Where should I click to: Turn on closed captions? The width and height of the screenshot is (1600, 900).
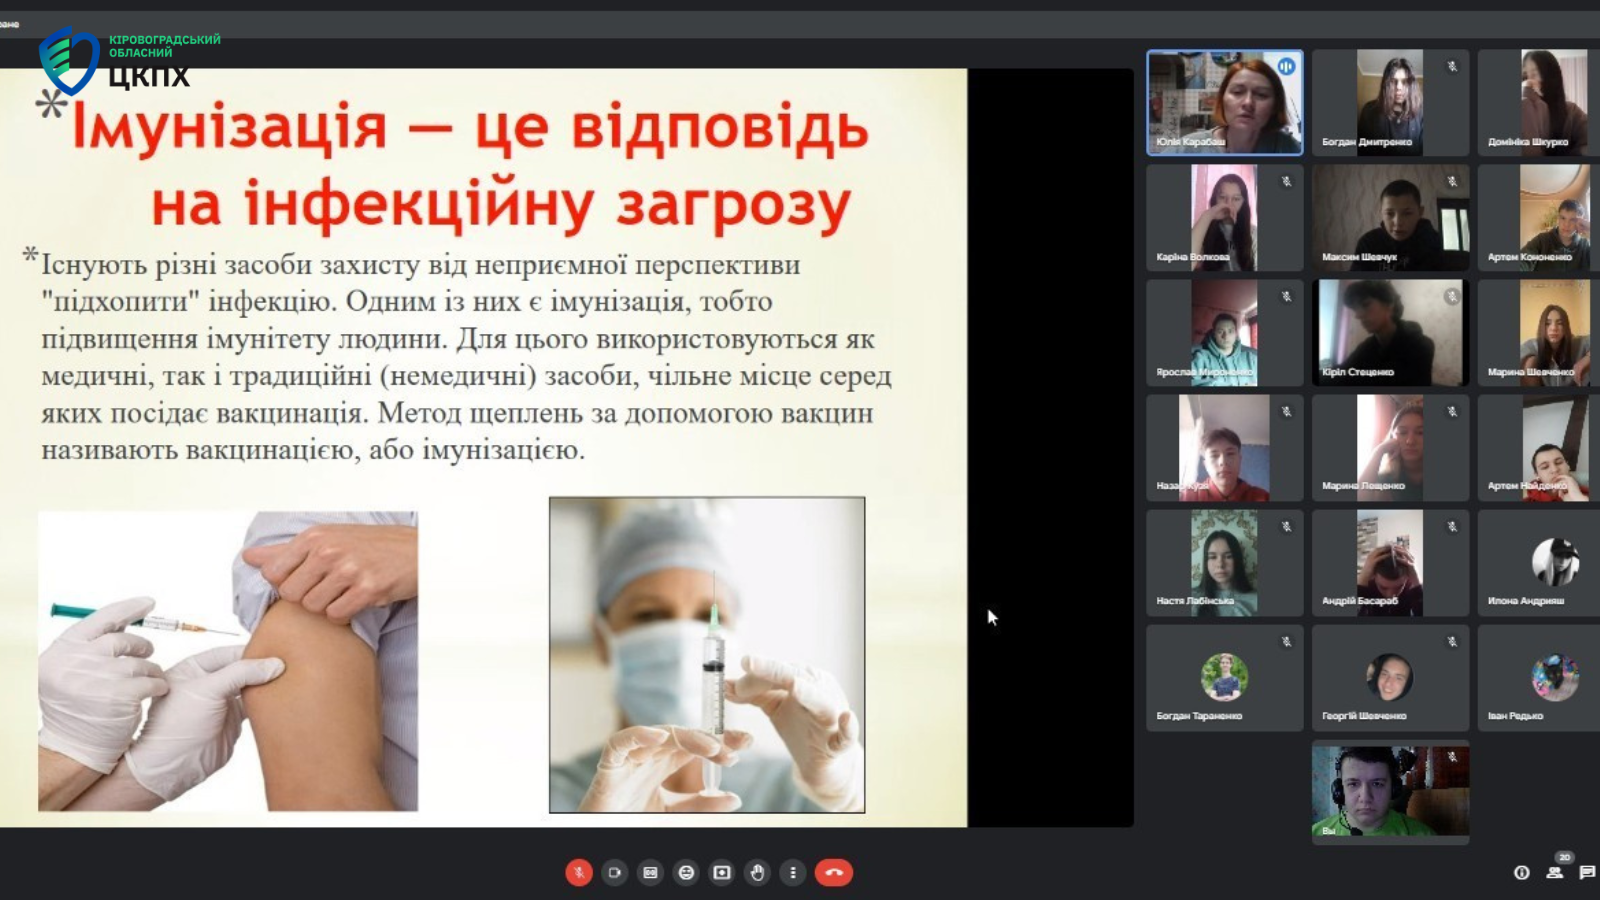pyautogui.click(x=650, y=873)
